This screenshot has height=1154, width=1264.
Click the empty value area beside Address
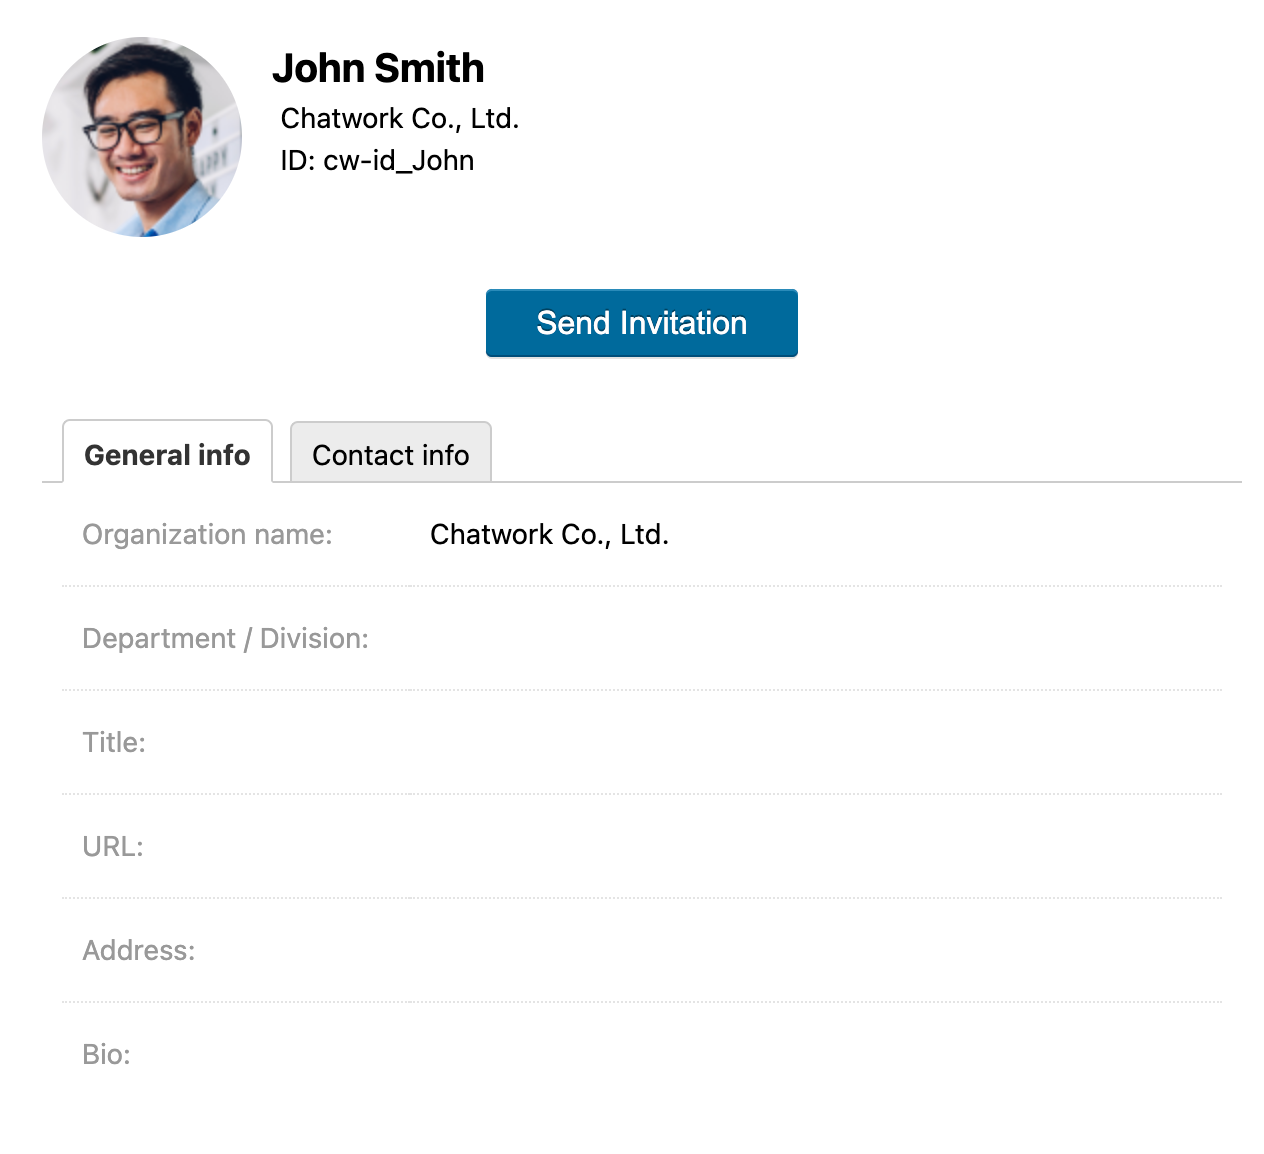[x=816, y=950]
